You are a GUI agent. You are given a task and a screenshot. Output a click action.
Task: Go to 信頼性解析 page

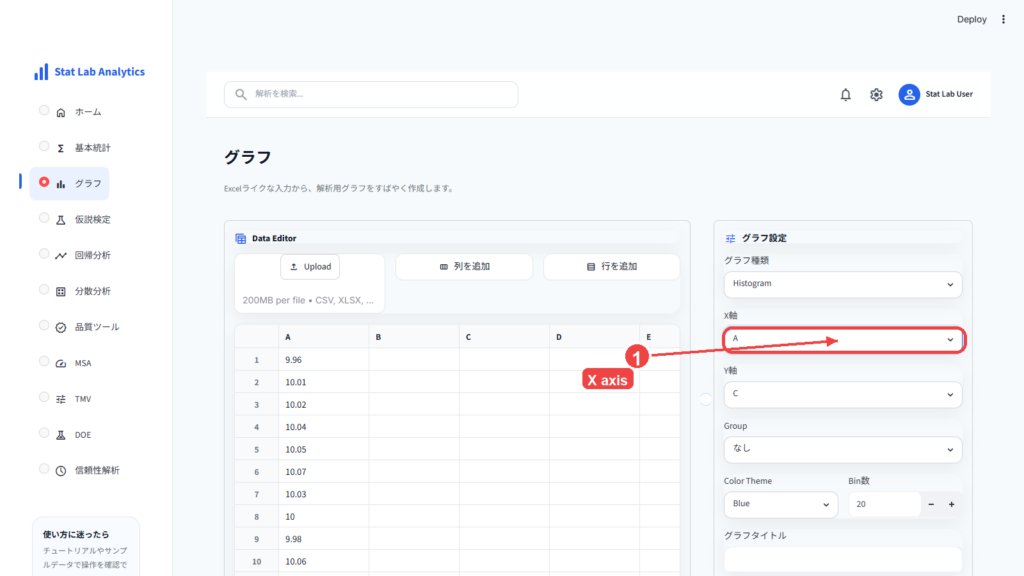(97, 470)
